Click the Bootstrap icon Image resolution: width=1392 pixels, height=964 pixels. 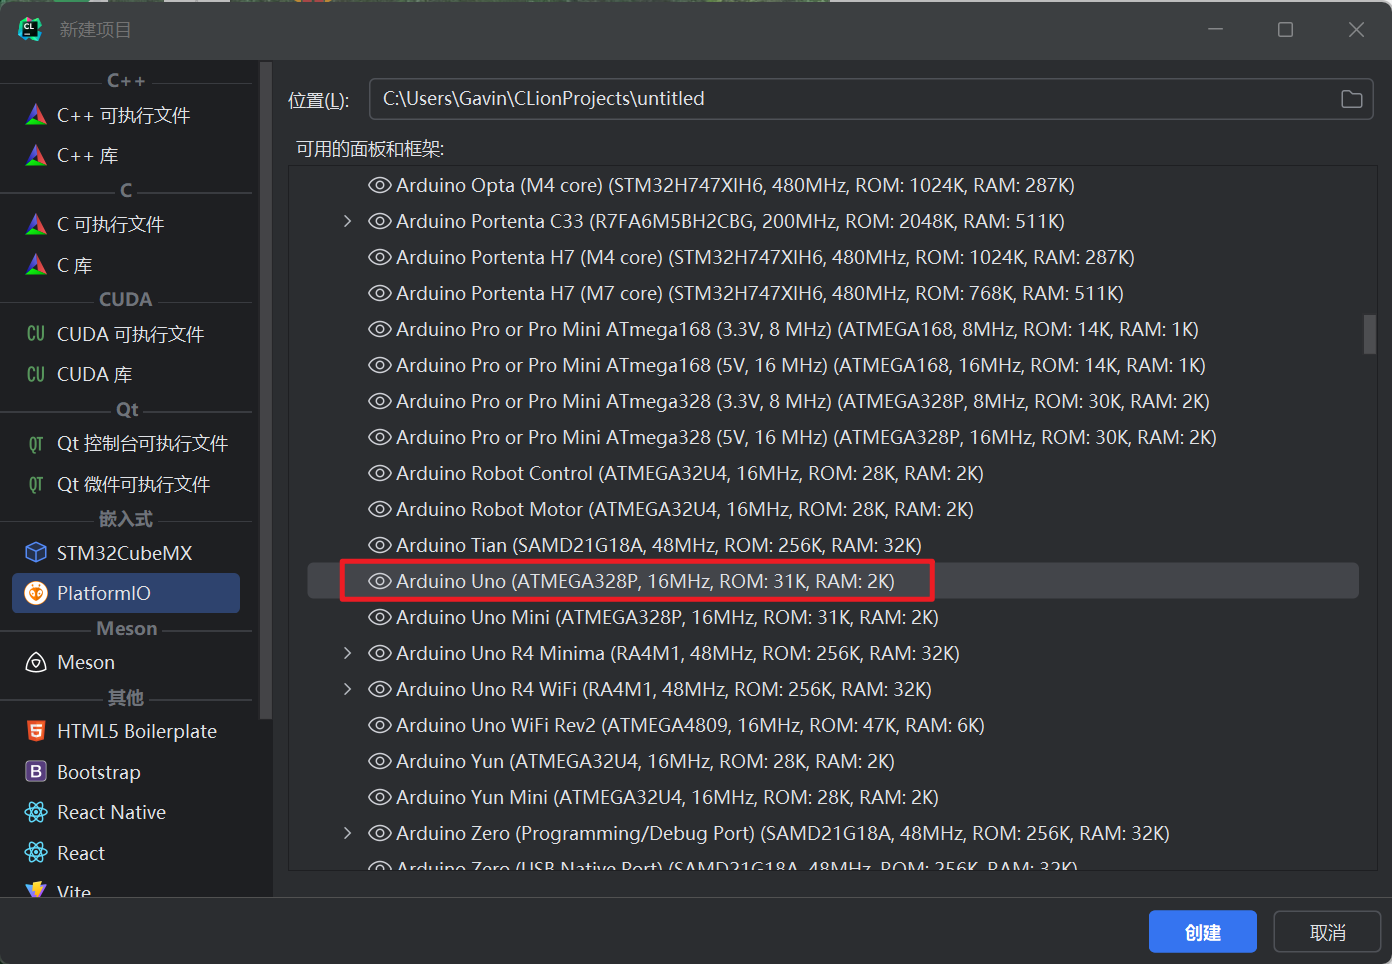pyautogui.click(x=36, y=772)
